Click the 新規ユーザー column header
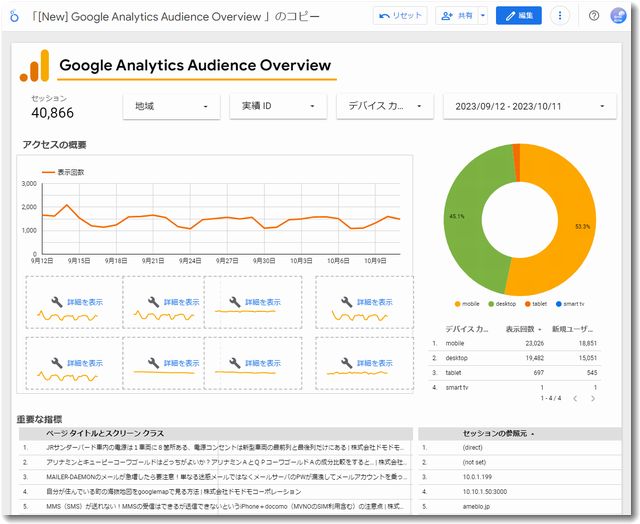 point(572,329)
